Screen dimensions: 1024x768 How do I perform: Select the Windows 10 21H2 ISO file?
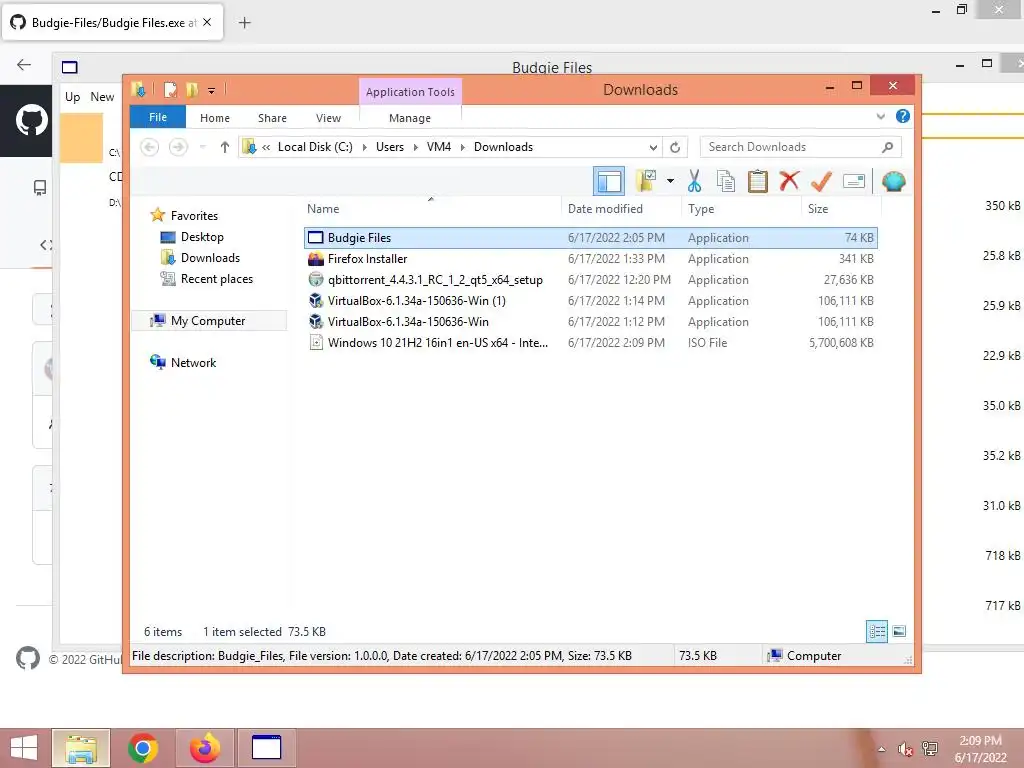[590, 342]
